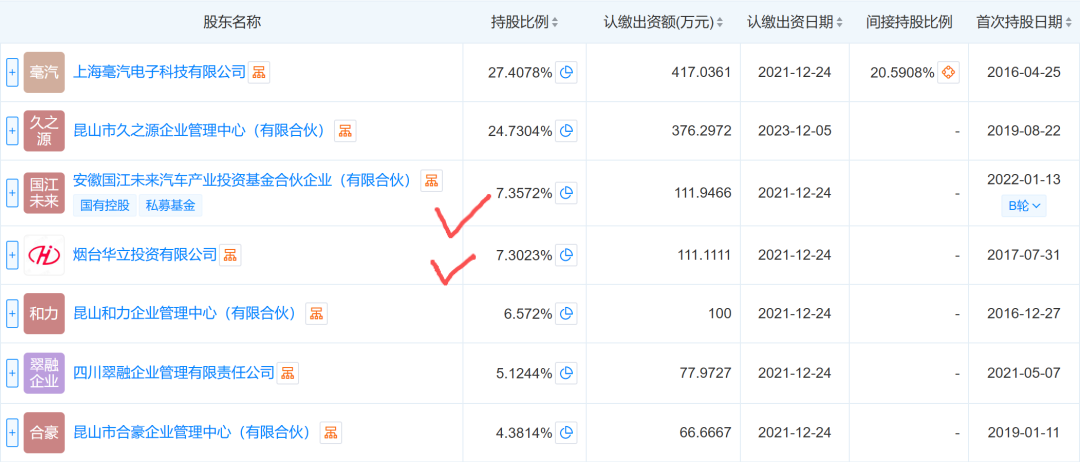
Task: Open 四川翠融企业管理有限责任公司 link
Action: point(174,372)
